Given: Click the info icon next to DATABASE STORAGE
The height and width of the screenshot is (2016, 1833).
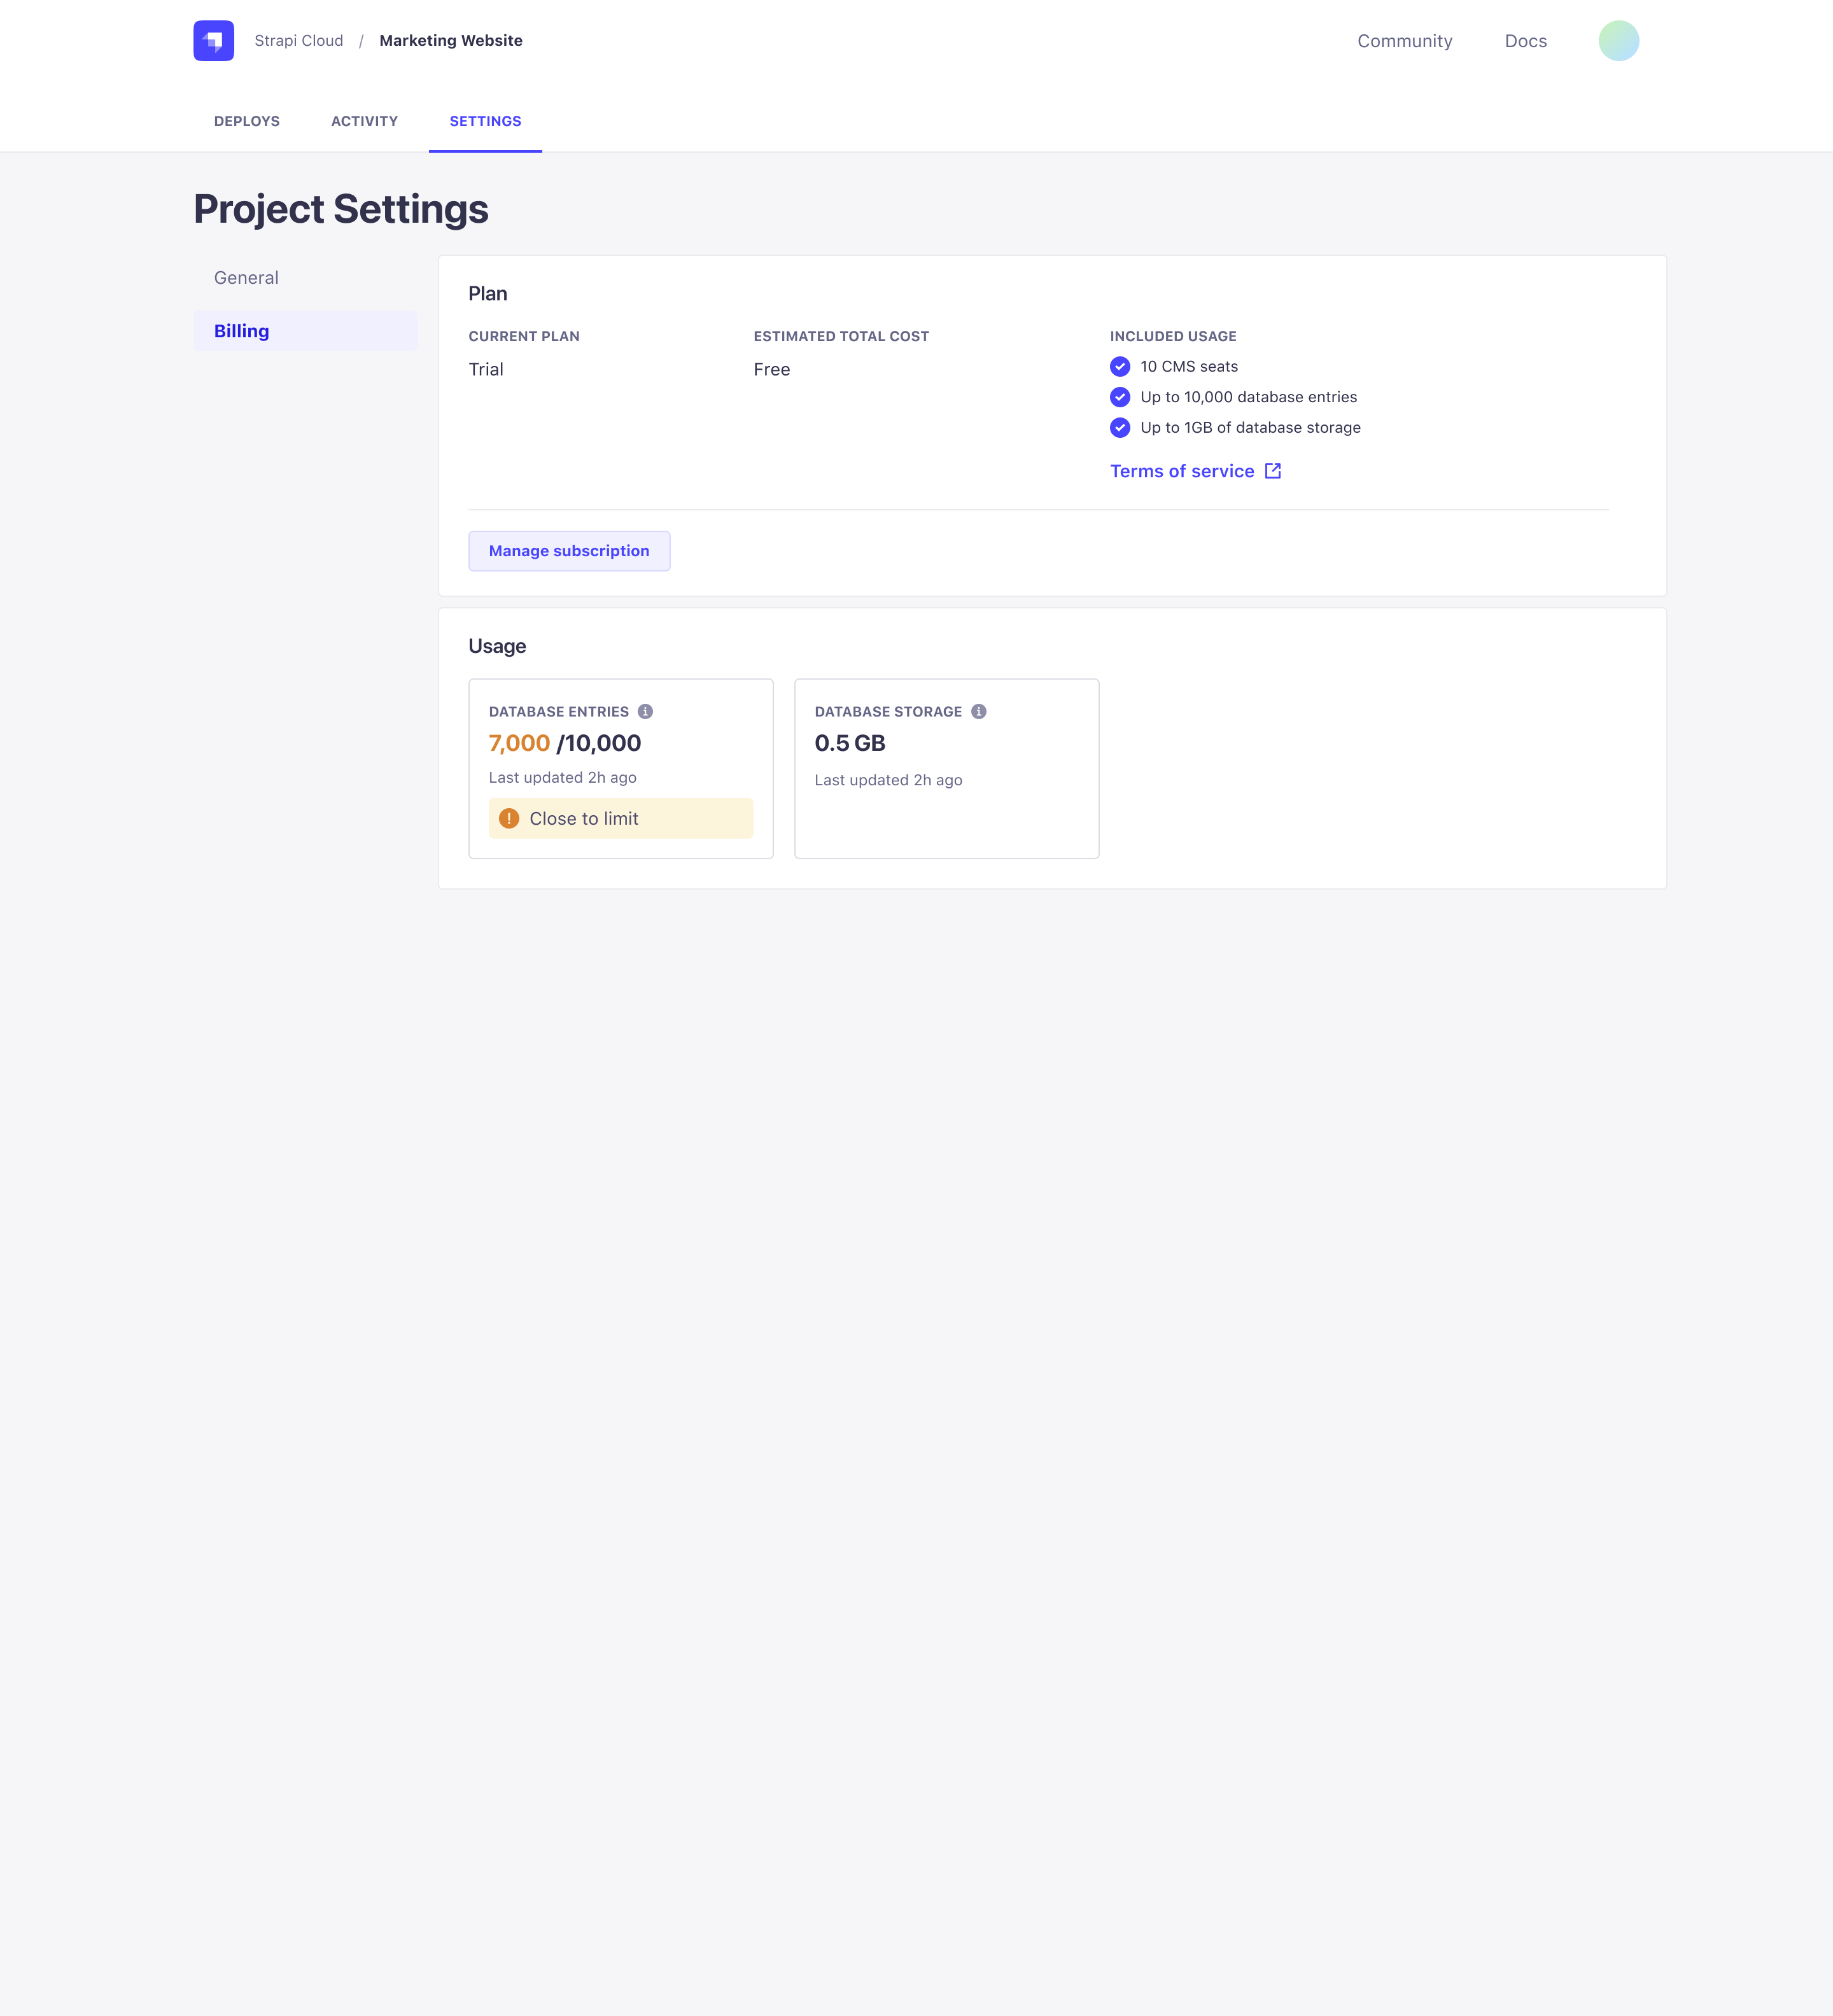Looking at the screenshot, I should [978, 711].
